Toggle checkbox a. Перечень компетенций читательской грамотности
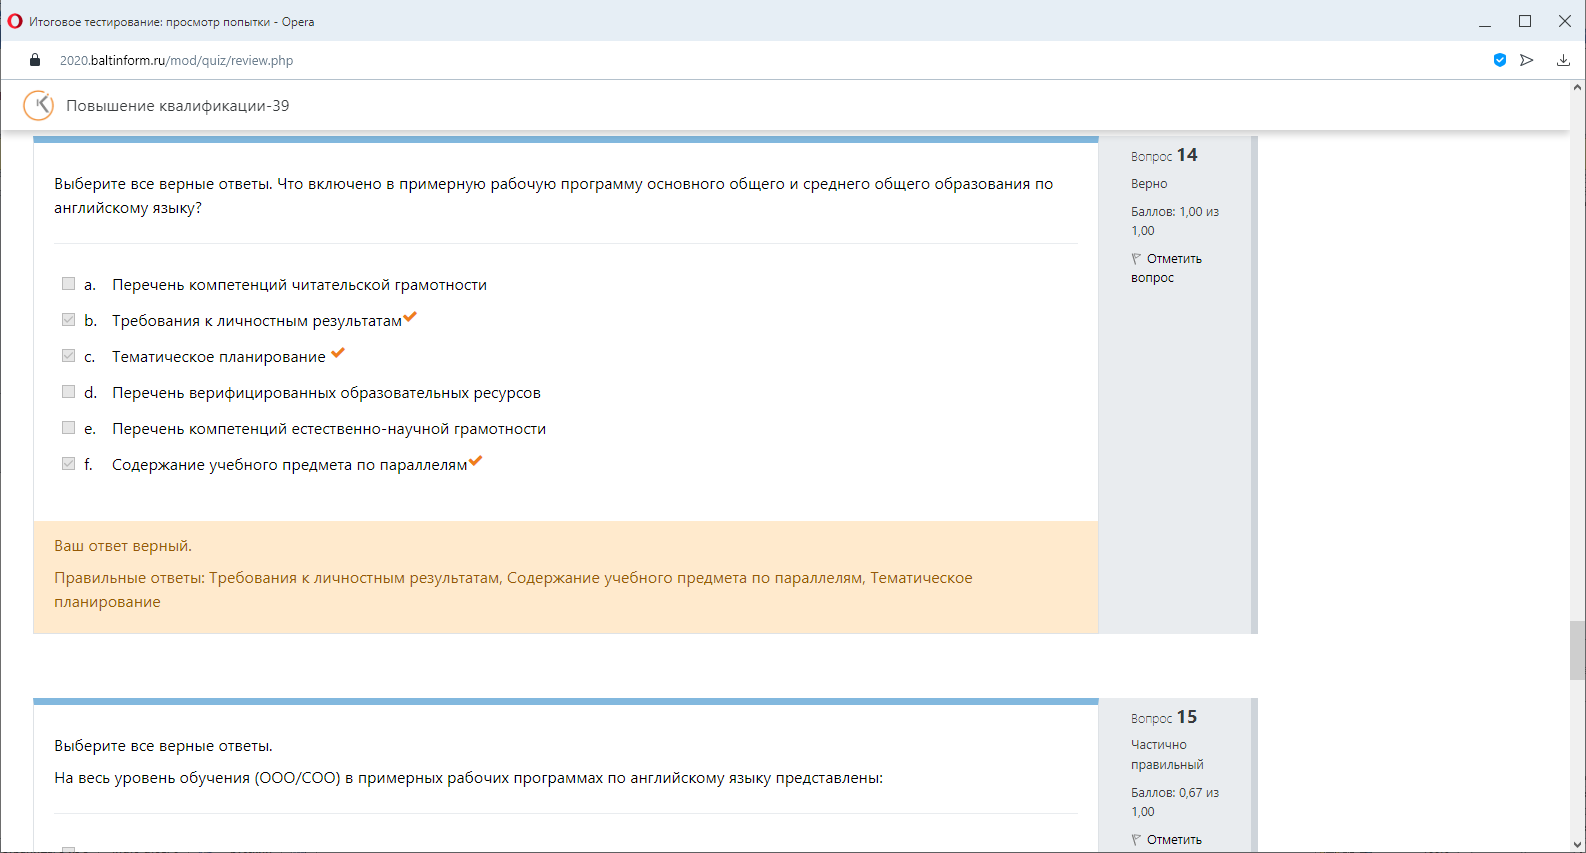The width and height of the screenshot is (1586, 853). 68,284
